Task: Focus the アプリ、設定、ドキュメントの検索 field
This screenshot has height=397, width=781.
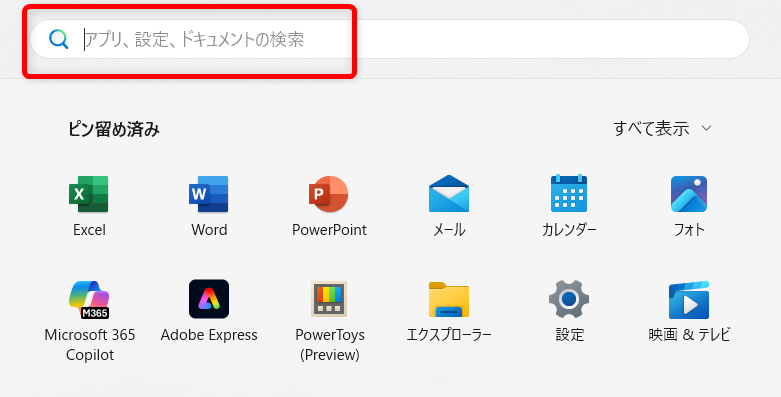Action: 390,39
